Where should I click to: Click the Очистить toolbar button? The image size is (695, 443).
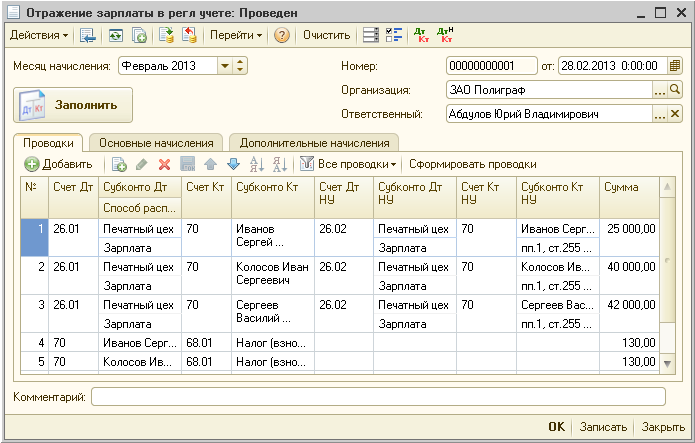[x=327, y=35]
